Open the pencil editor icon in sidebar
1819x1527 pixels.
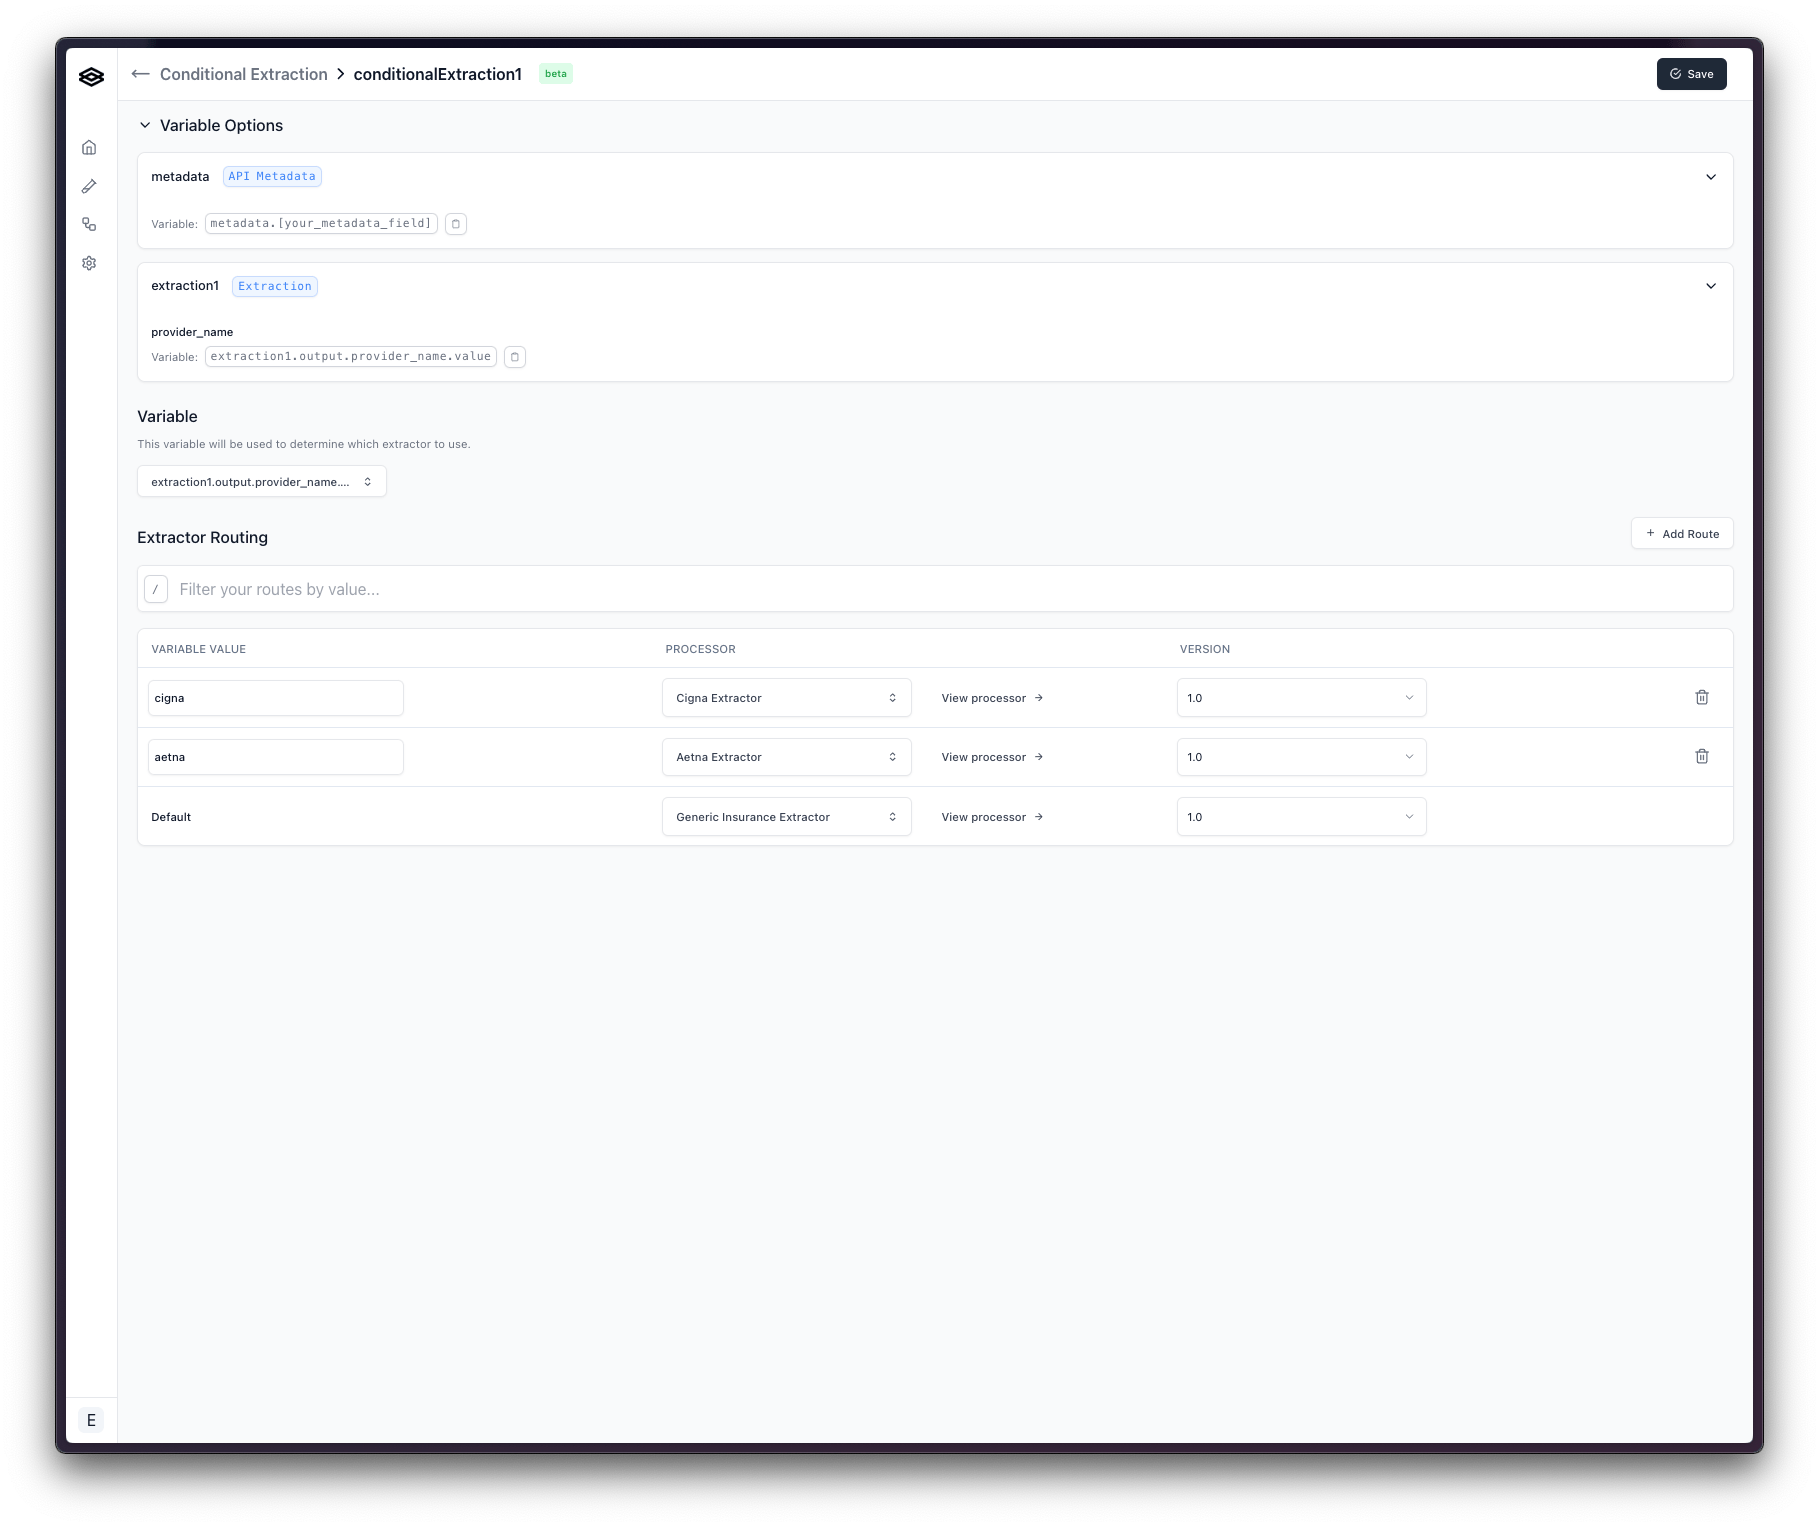click(x=89, y=186)
